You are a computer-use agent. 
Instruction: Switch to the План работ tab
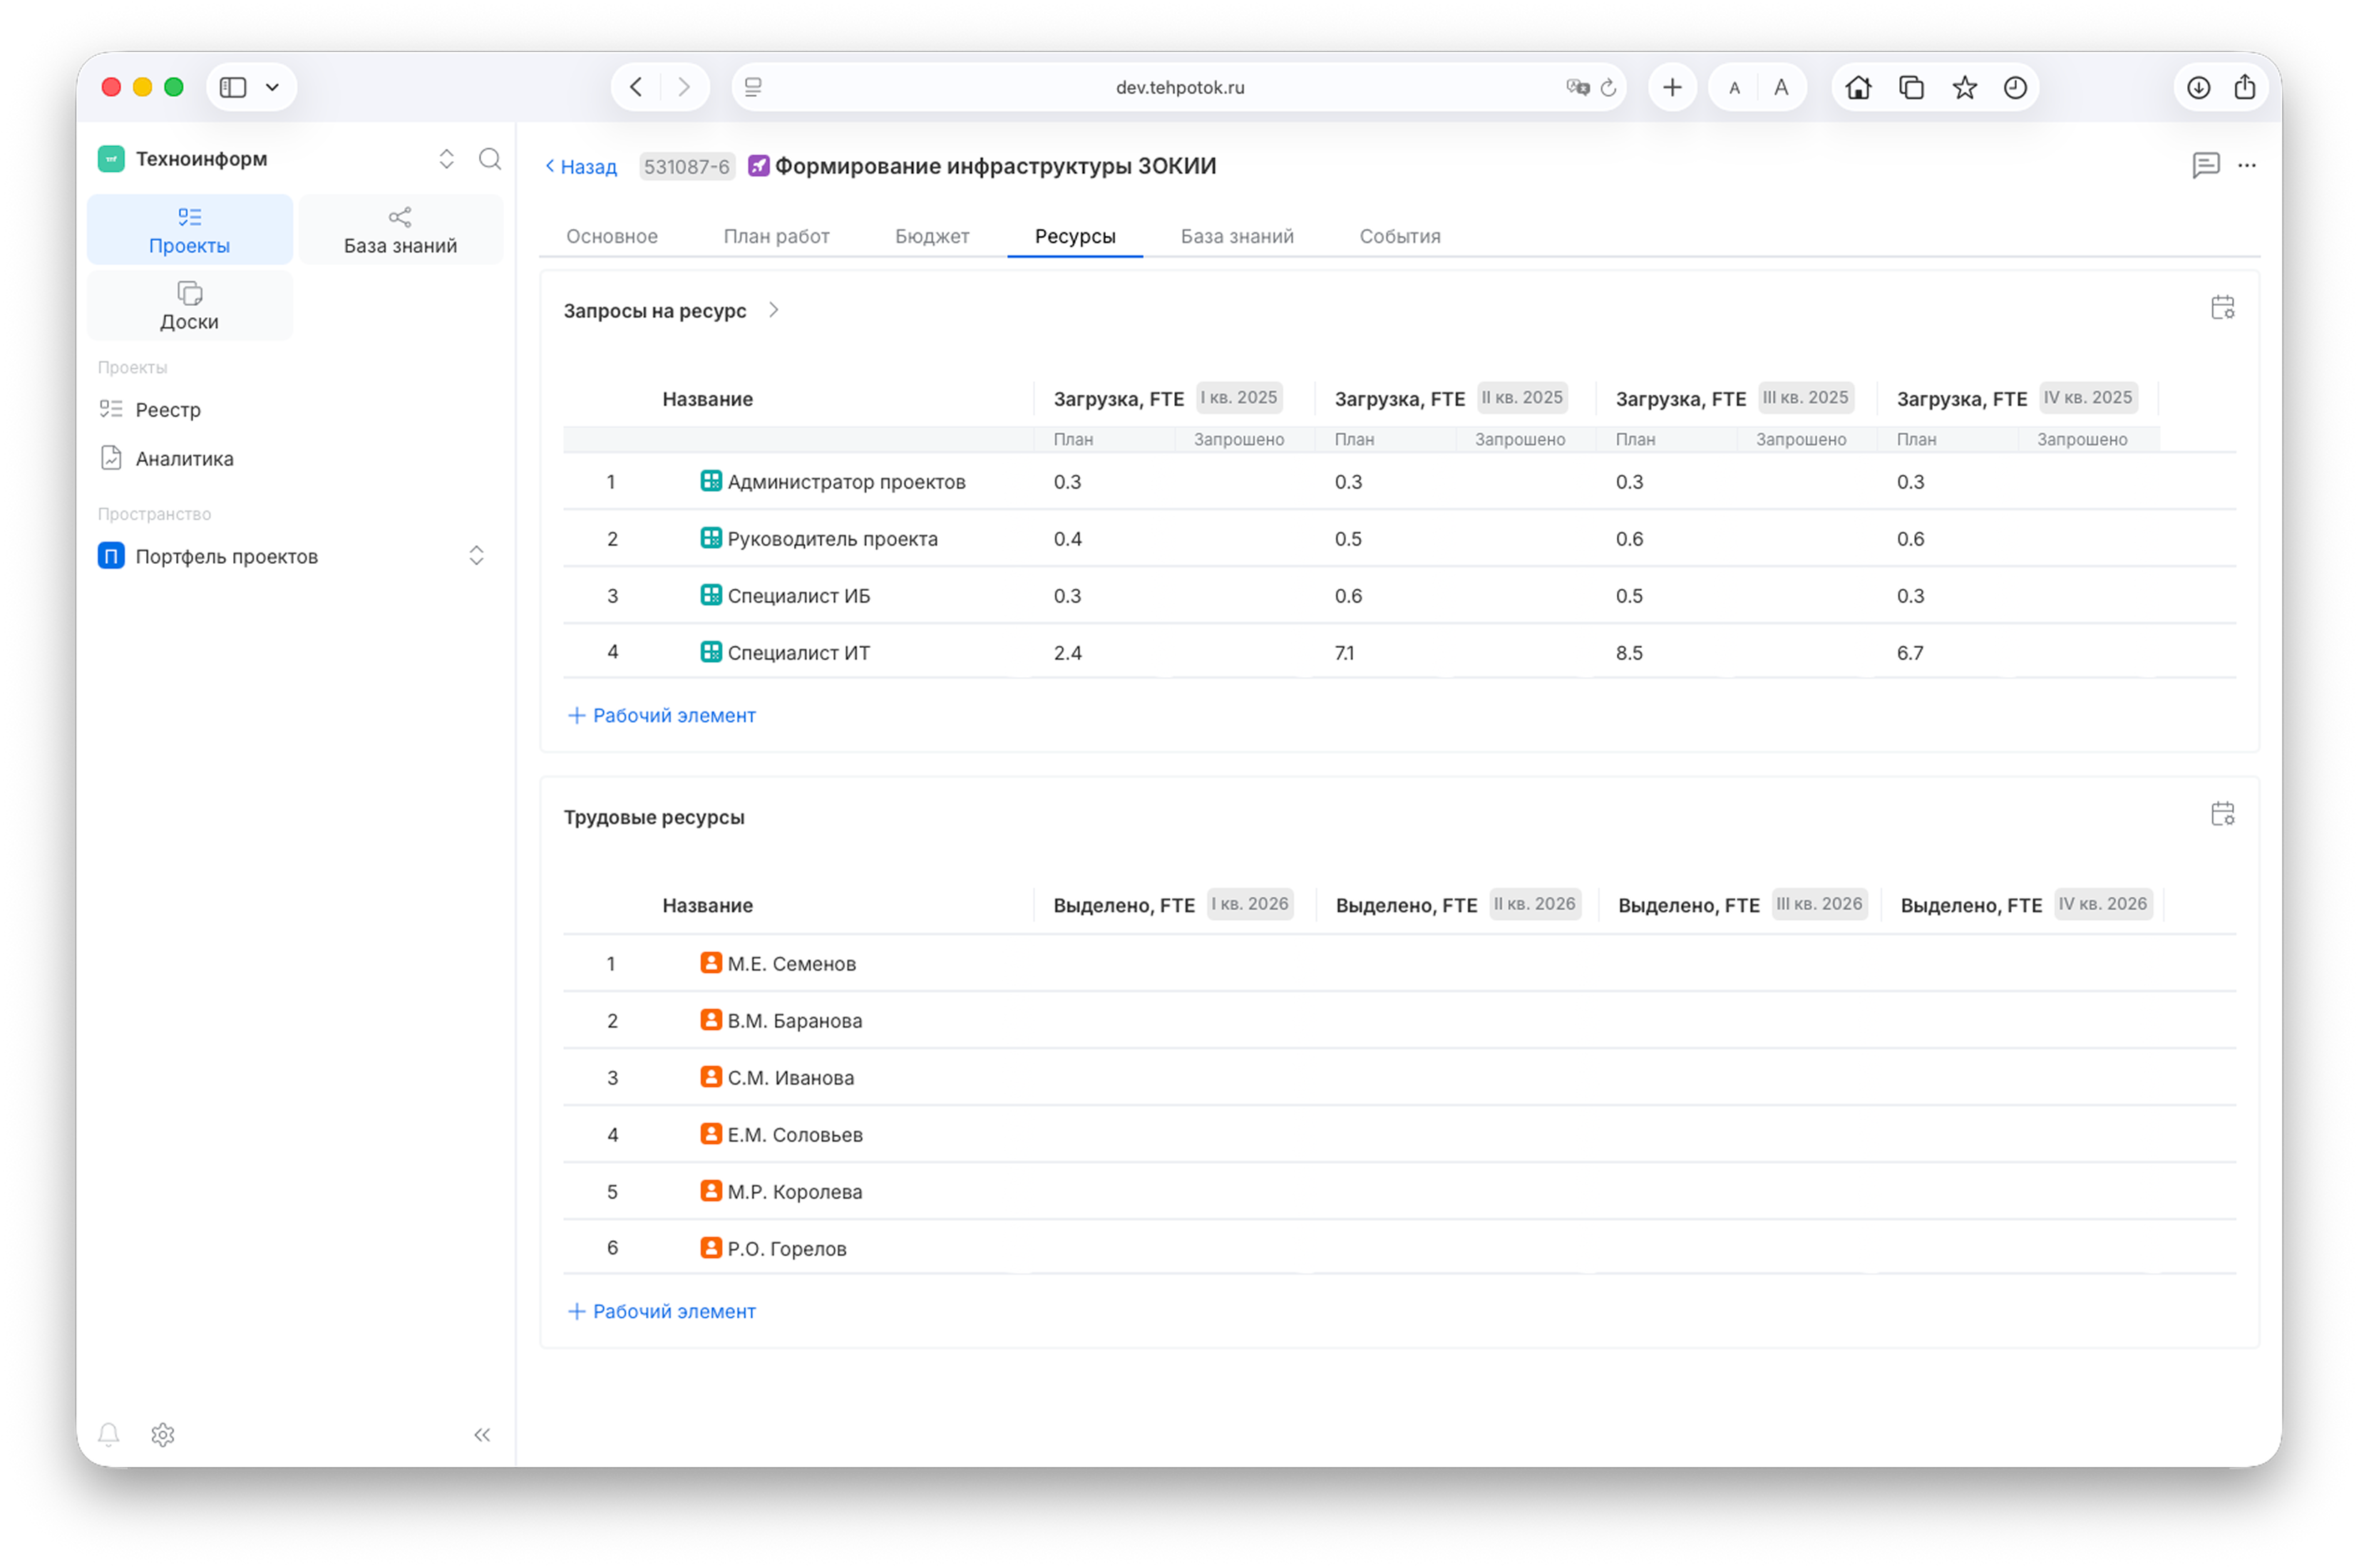pyautogui.click(x=776, y=236)
